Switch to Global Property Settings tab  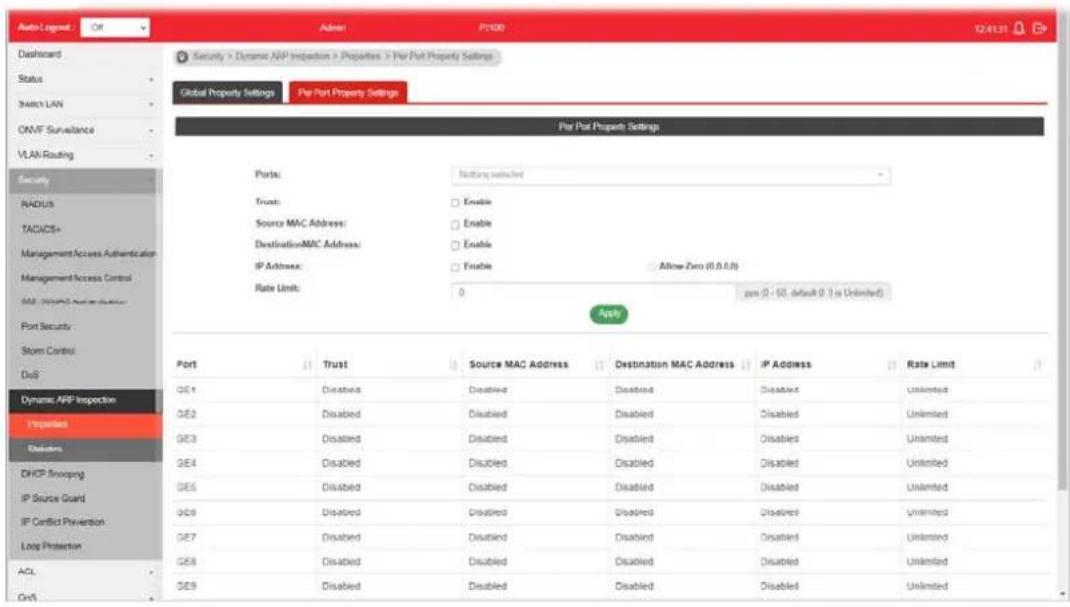pyautogui.click(x=227, y=92)
